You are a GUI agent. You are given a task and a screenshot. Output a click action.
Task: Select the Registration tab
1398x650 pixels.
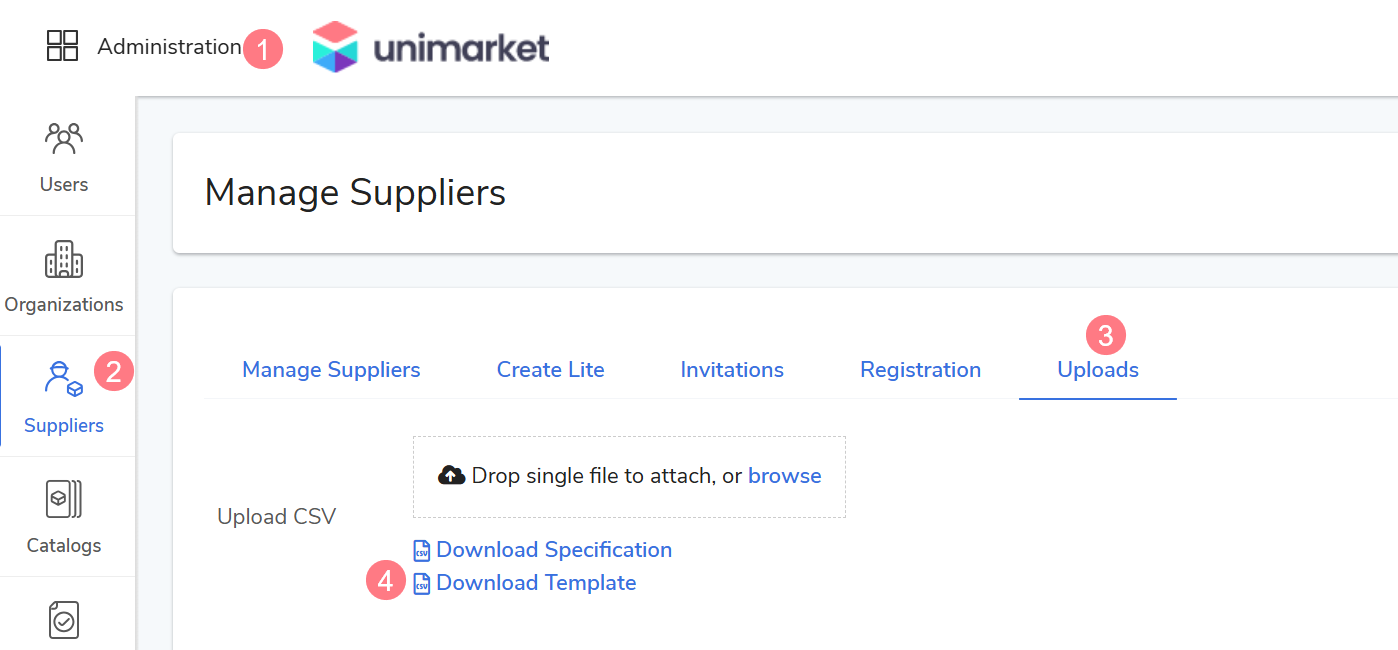coord(920,370)
